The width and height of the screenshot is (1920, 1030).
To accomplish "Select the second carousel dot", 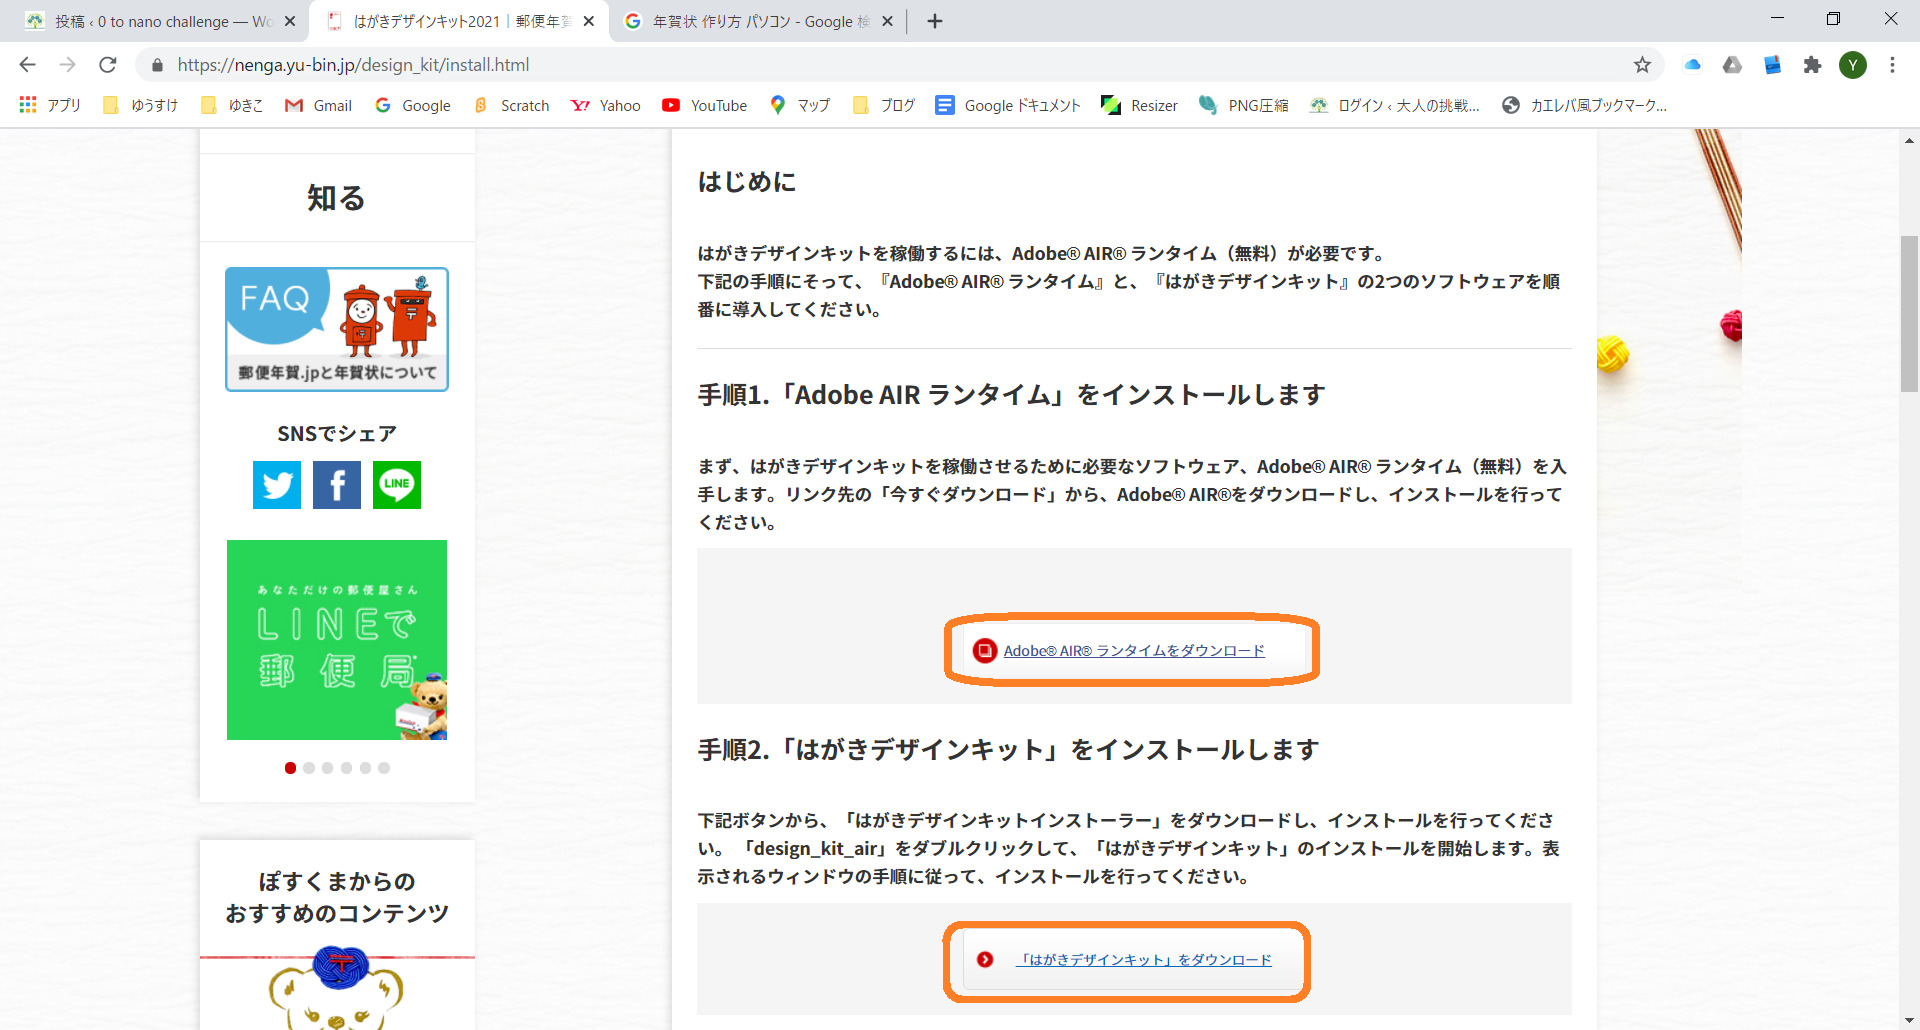I will tap(309, 768).
